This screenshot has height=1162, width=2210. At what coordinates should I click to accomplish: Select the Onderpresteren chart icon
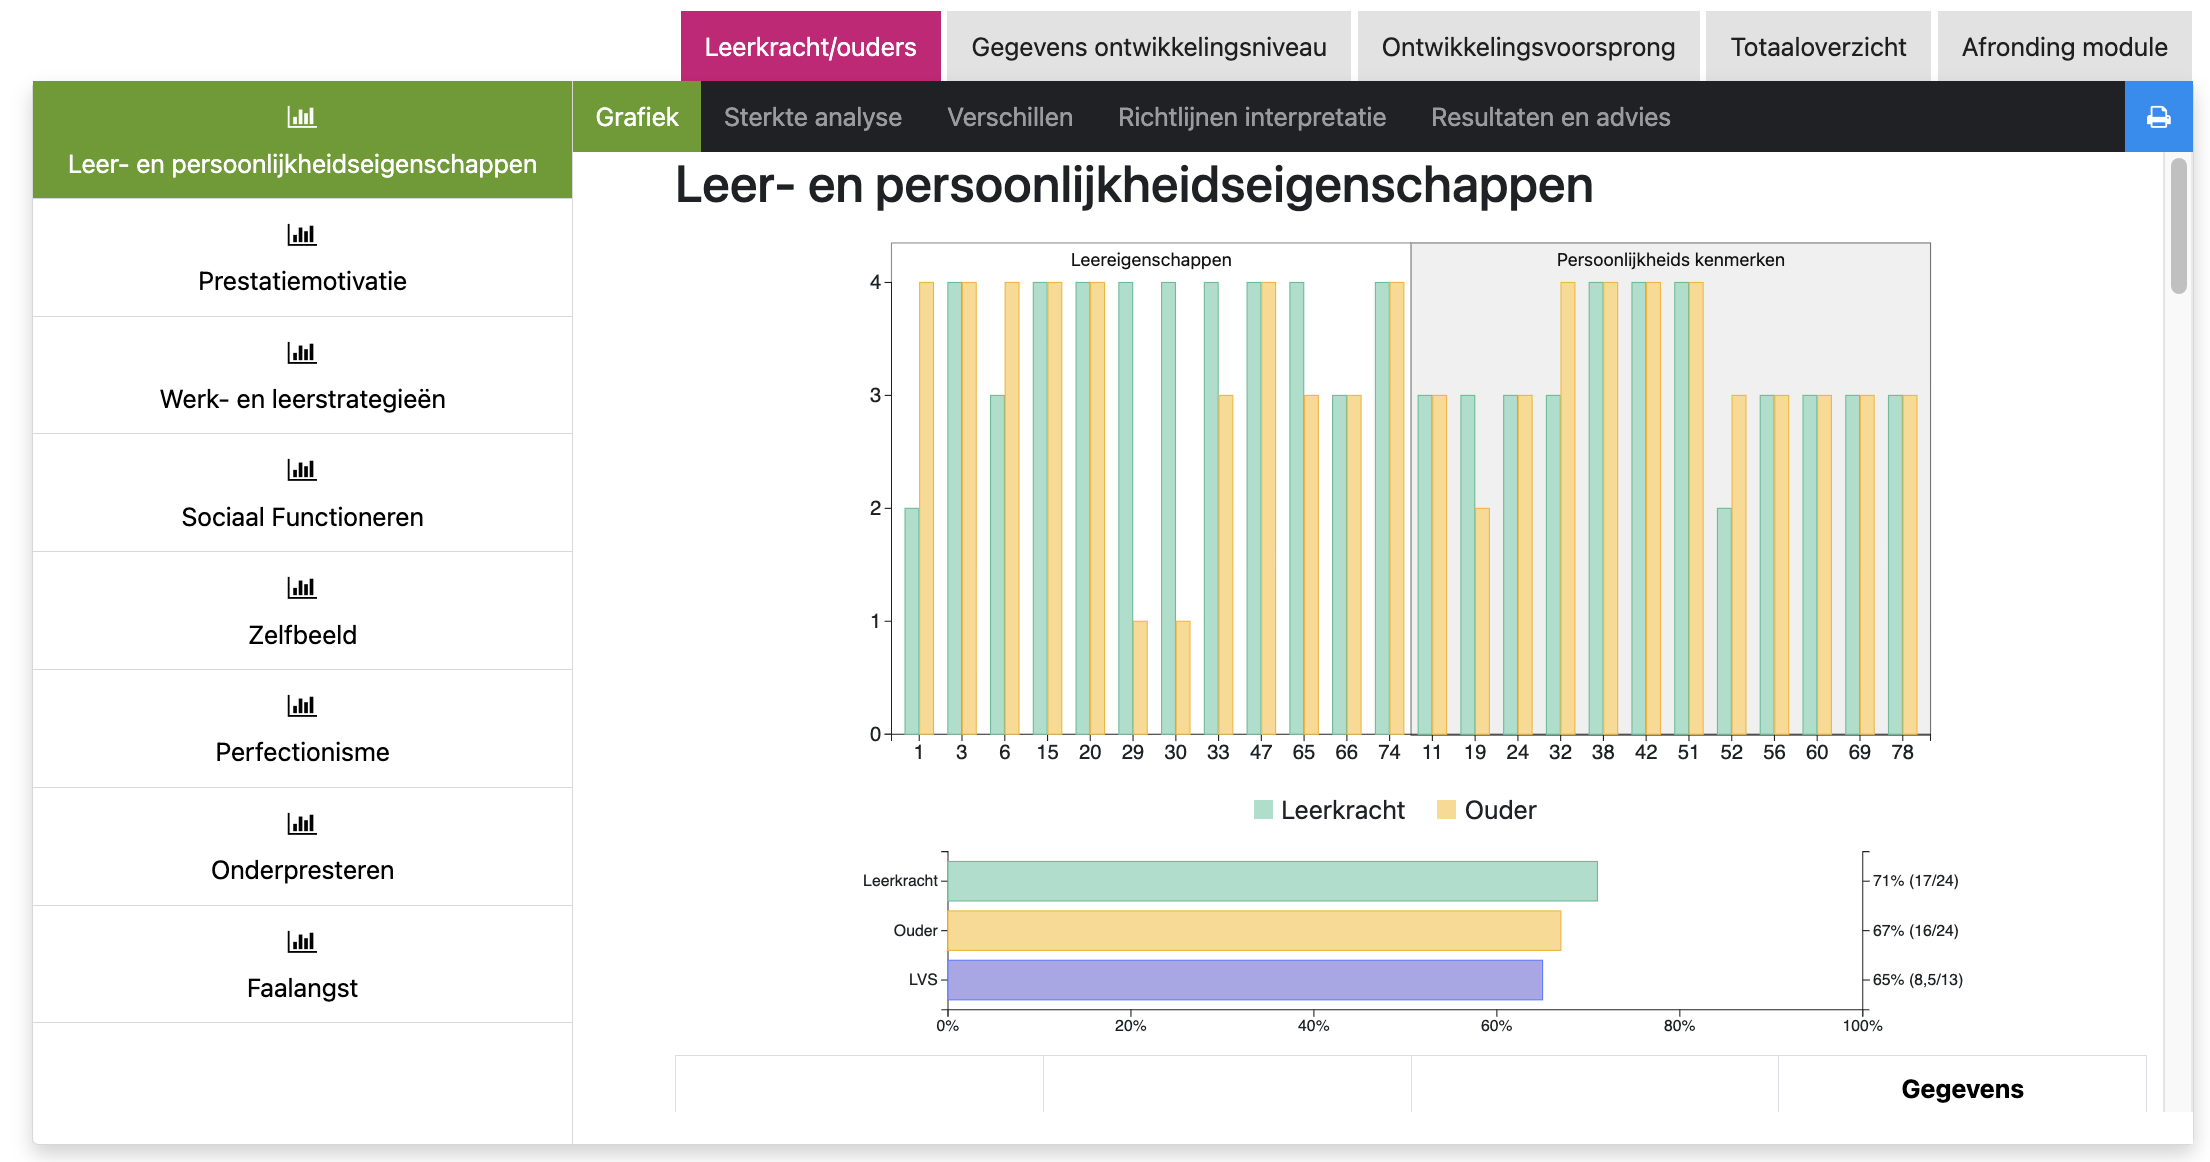301,823
